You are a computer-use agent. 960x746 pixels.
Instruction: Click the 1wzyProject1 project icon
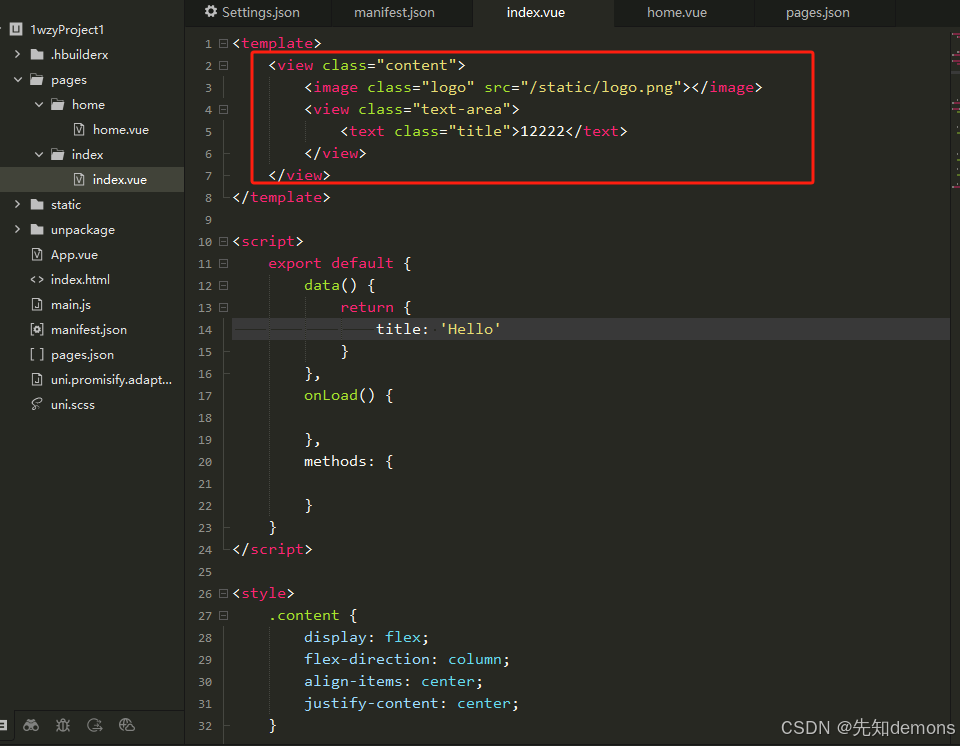[x=17, y=29]
